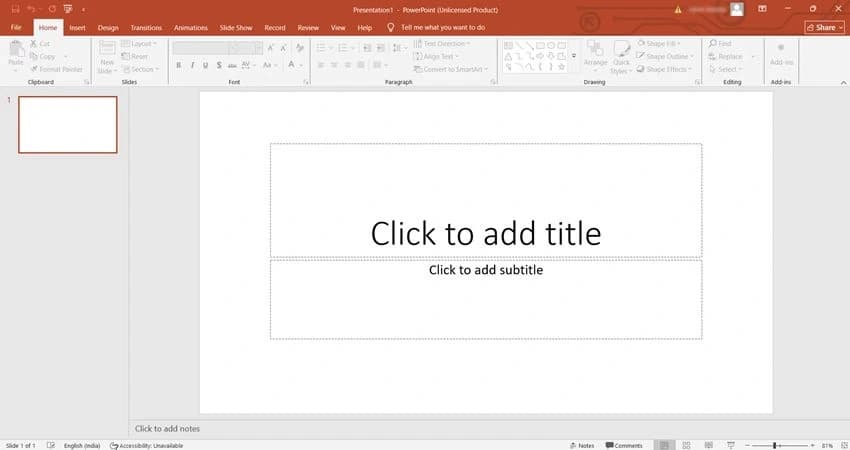Toggle Notes pane in status bar
The image size is (850, 450).
pos(582,445)
